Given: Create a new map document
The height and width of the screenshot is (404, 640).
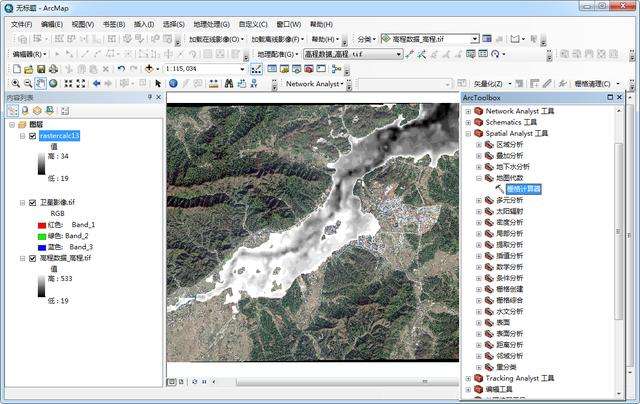Looking at the screenshot, I should (17, 69).
